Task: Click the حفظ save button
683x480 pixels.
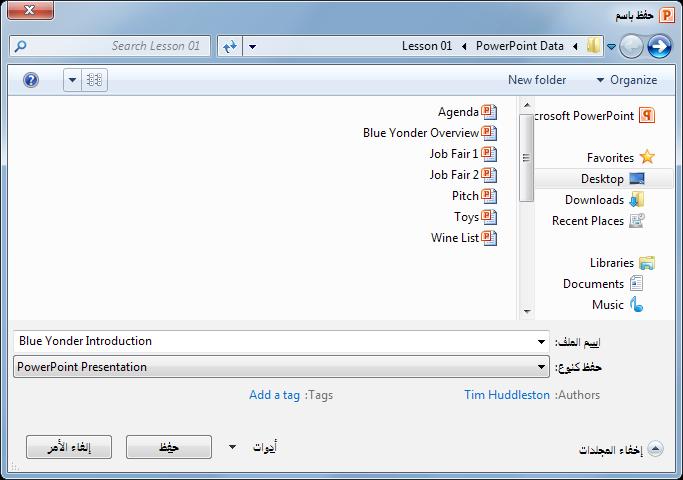Action: tap(169, 447)
